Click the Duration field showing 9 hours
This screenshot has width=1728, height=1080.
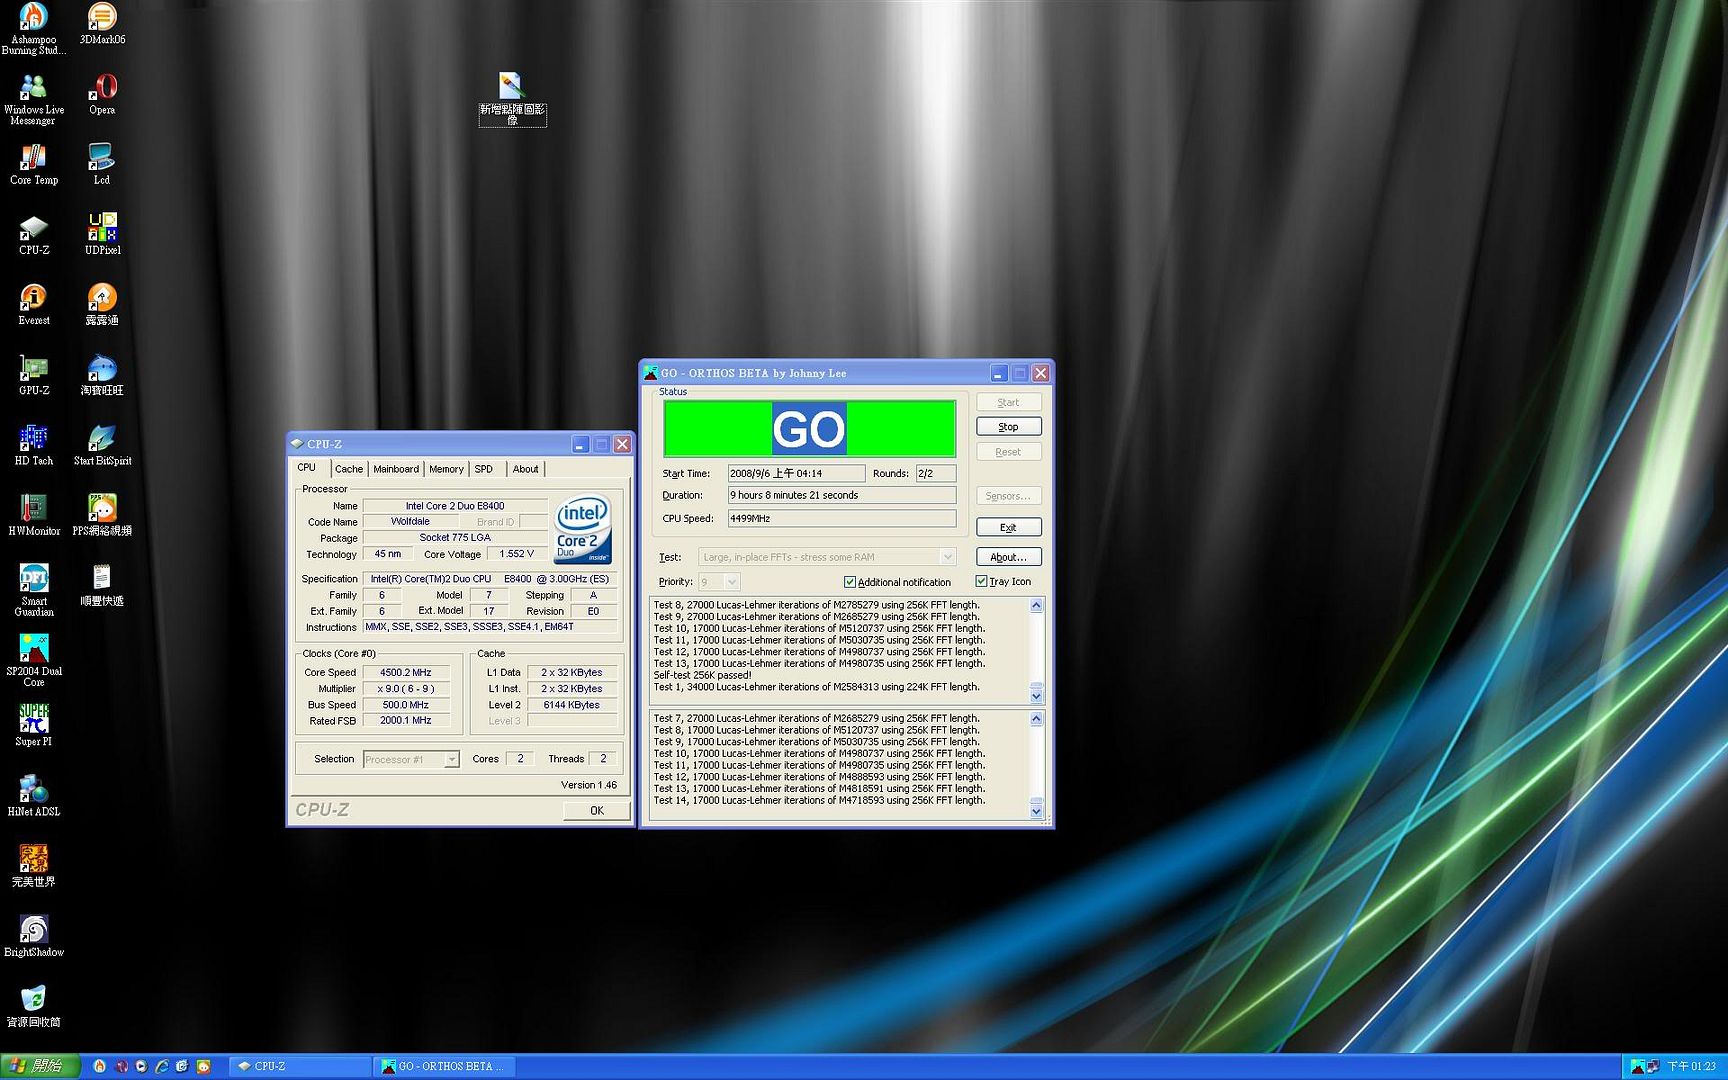tap(841, 495)
